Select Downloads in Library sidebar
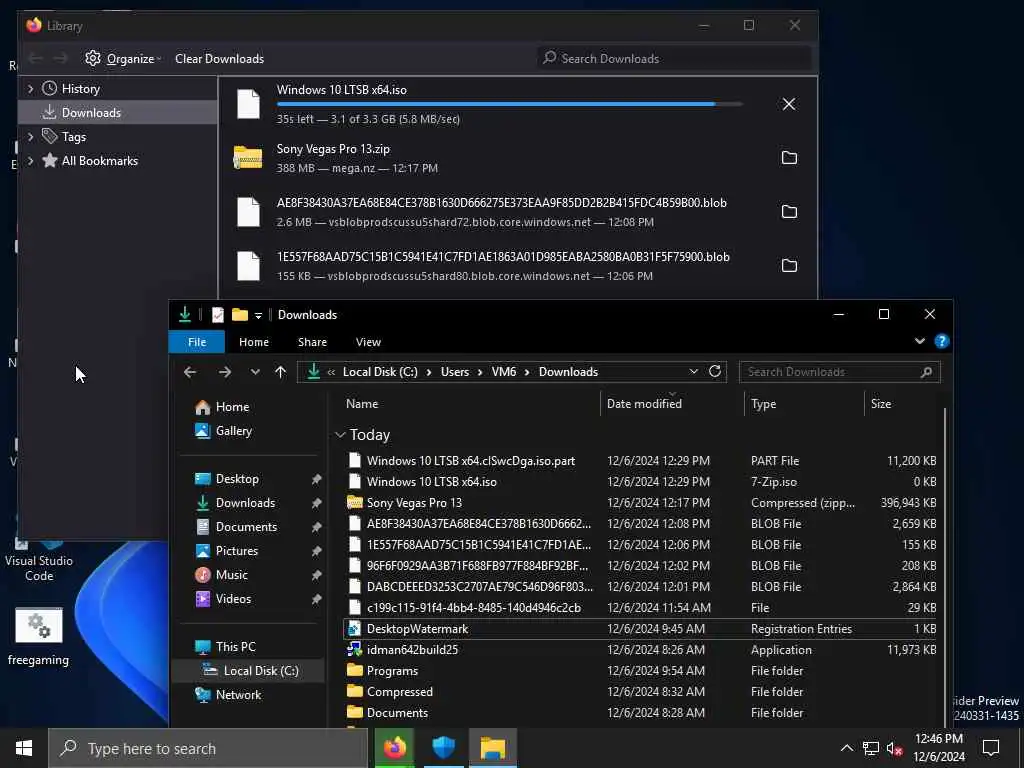The image size is (1024, 768). pos(118,112)
